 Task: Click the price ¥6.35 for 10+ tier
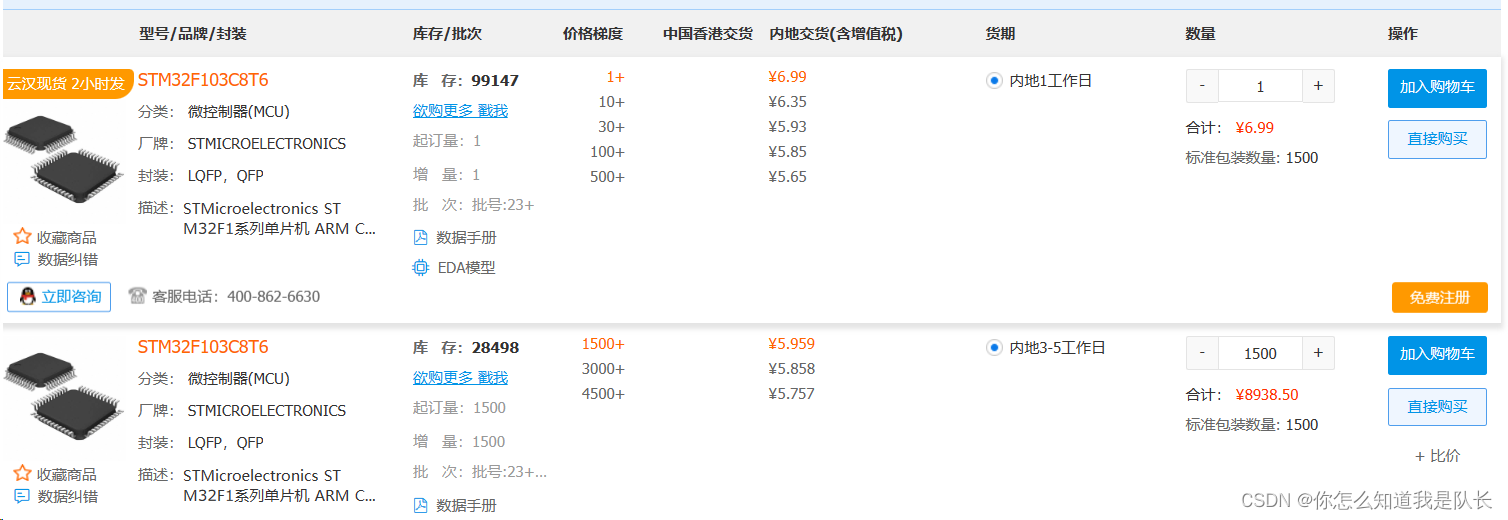click(787, 101)
